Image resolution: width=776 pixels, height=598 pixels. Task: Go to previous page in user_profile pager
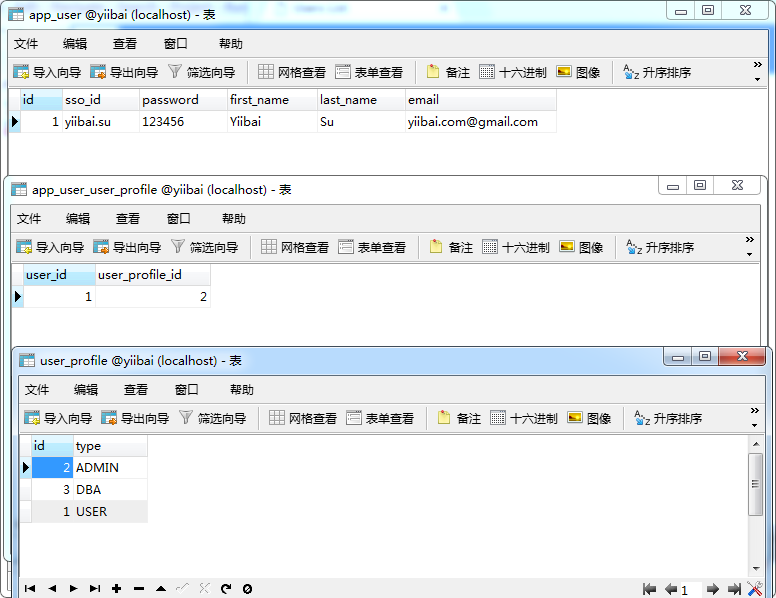[x=671, y=589]
